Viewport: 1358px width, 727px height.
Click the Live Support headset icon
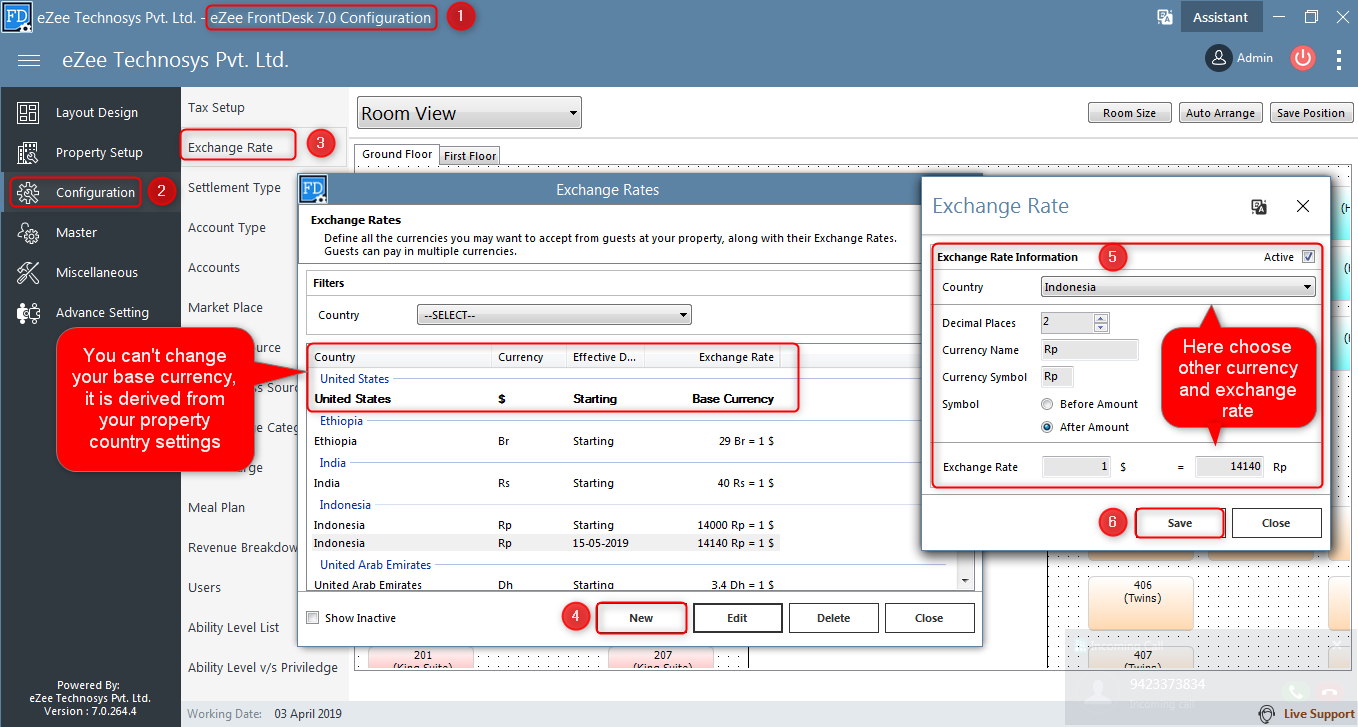click(1266, 714)
